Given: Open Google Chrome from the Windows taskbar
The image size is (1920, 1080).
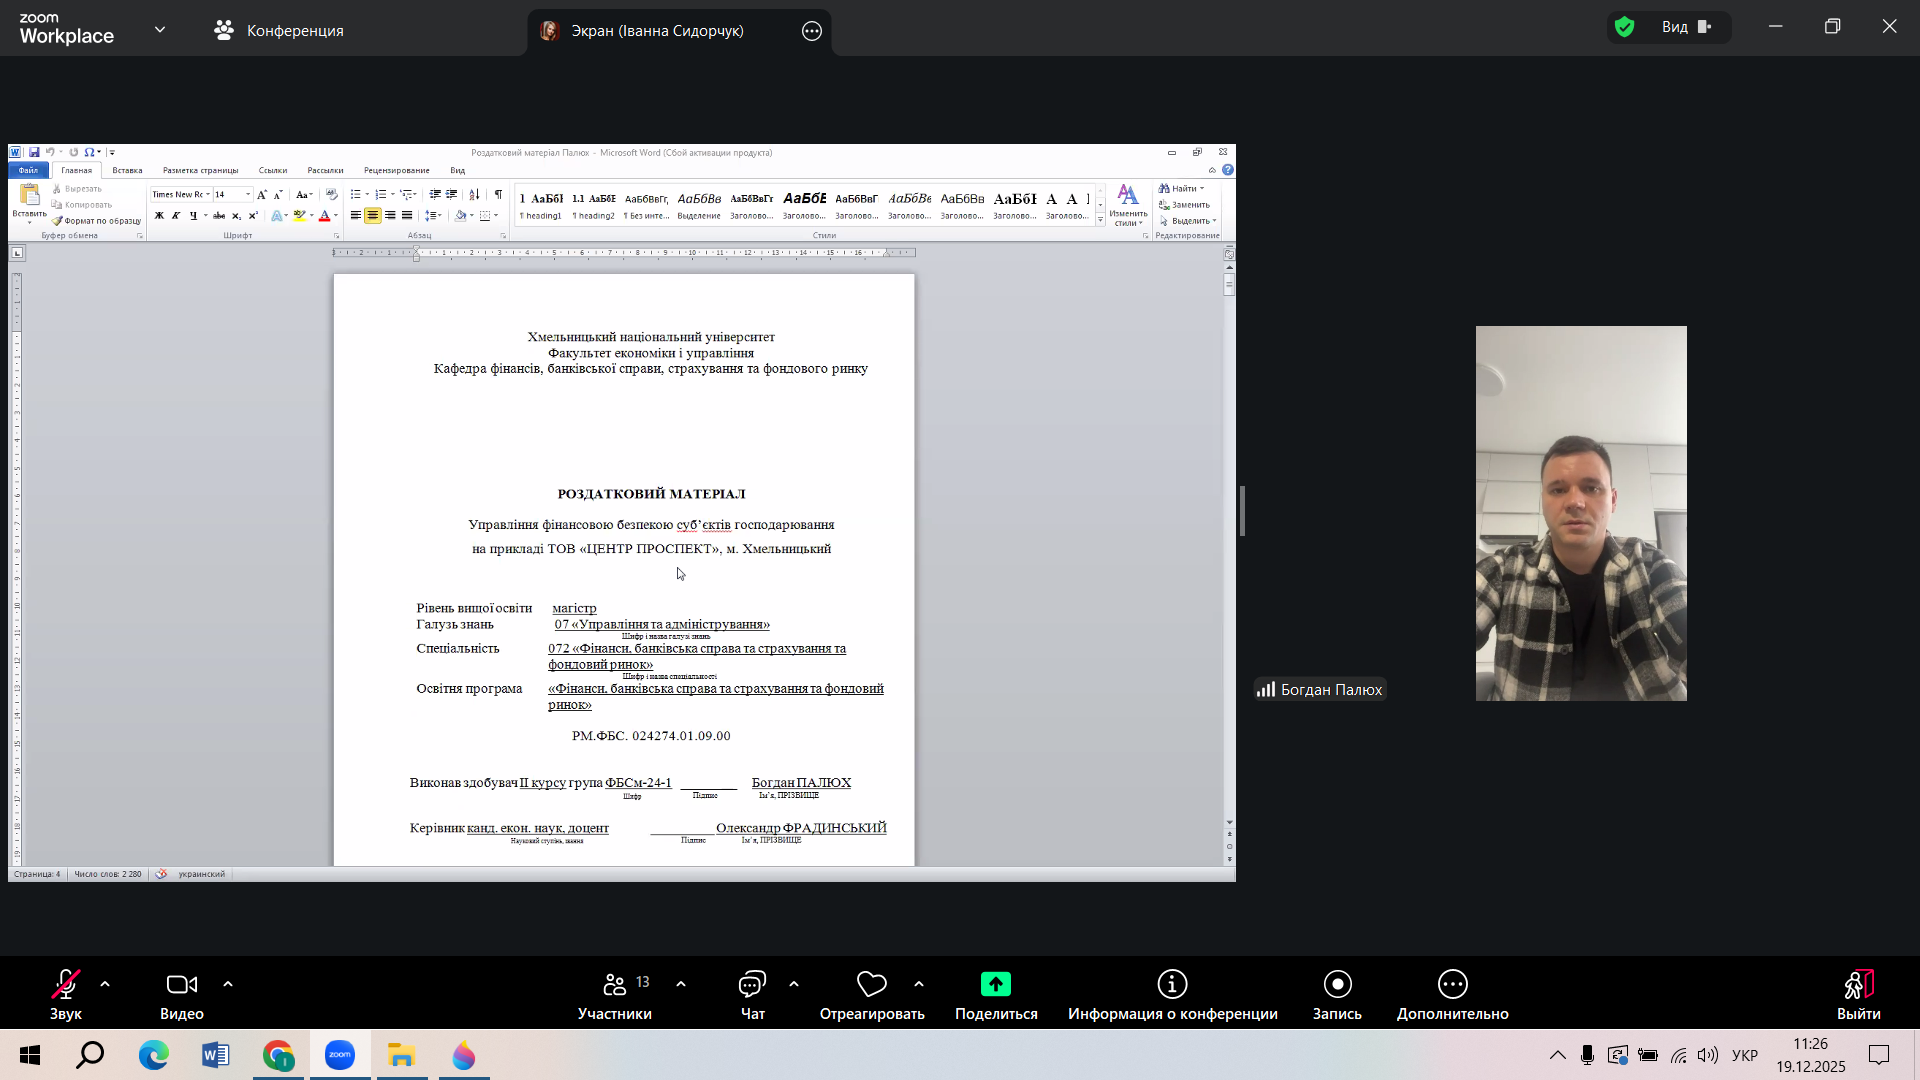Looking at the screenshot, I should 278,1056.
